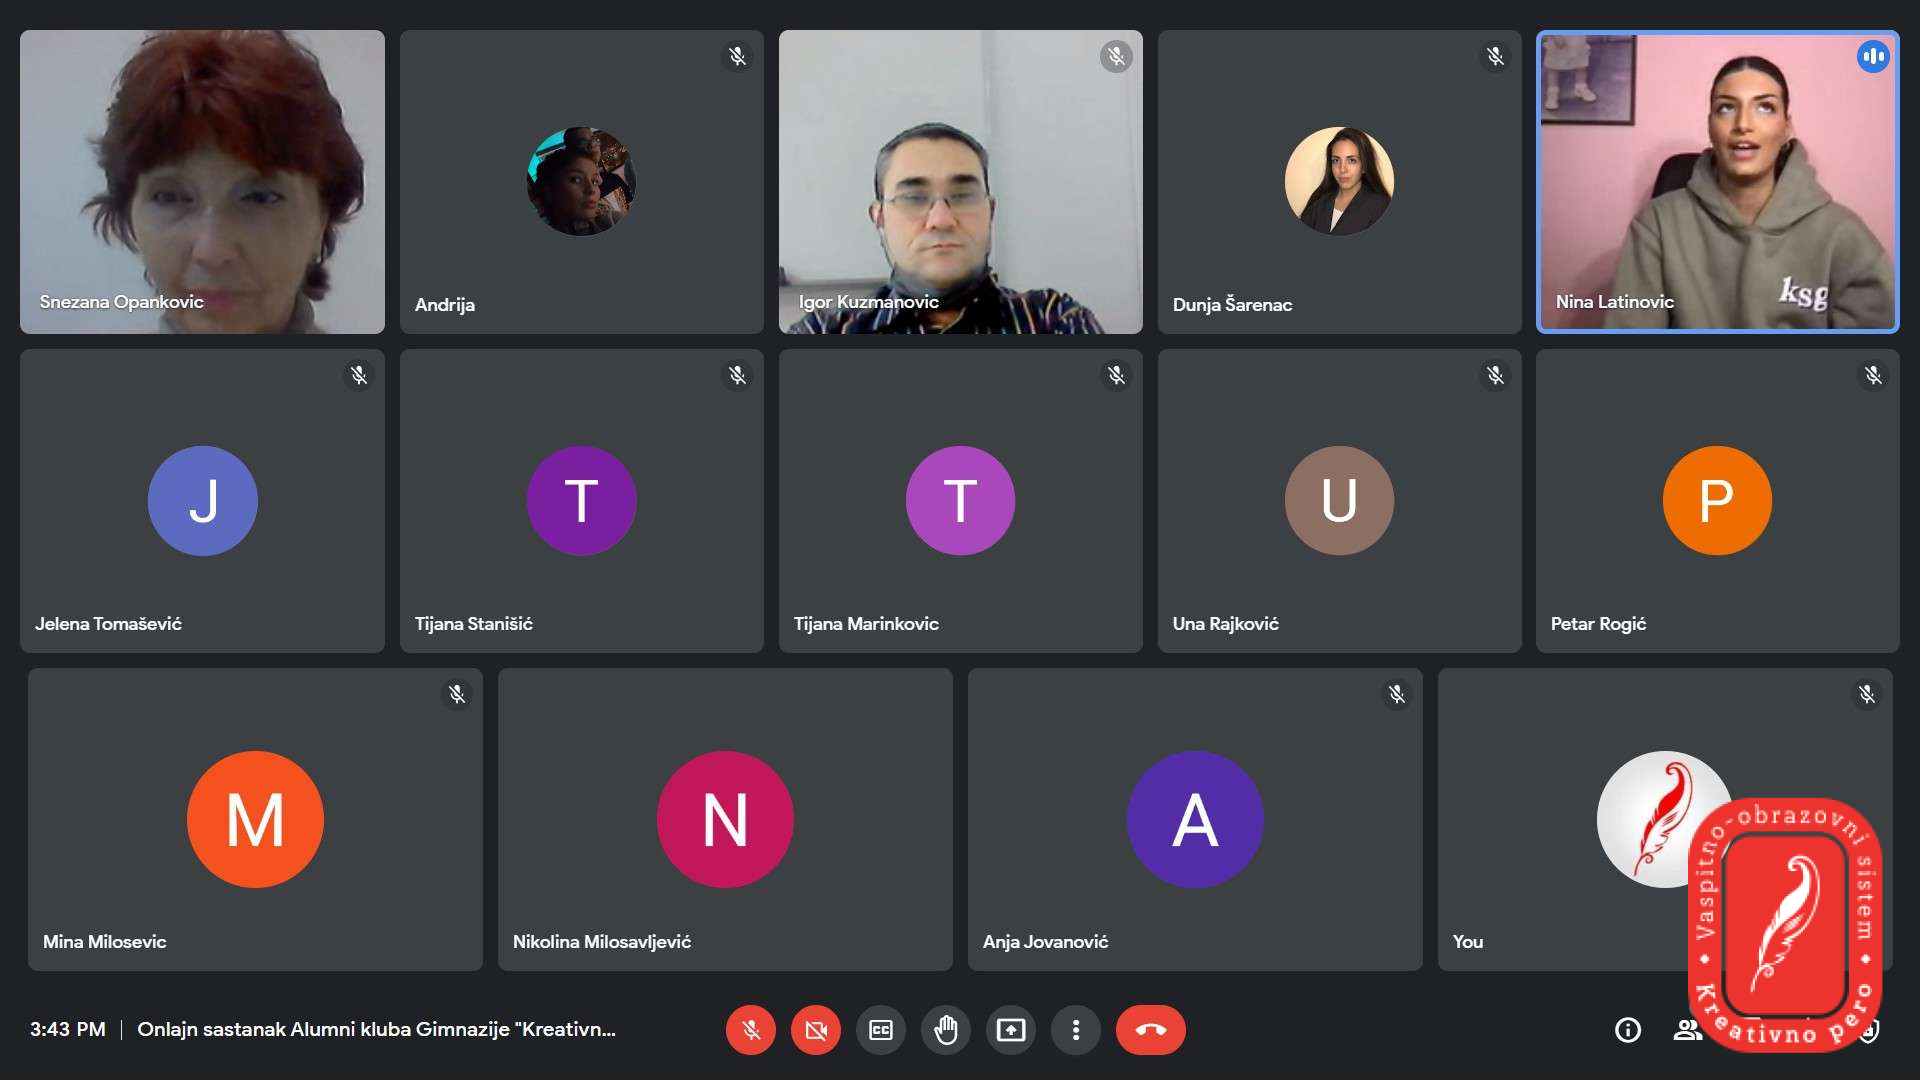Toggle closed captions button
Viewport: 1920px width, 1080px height.
[881, 1030]
